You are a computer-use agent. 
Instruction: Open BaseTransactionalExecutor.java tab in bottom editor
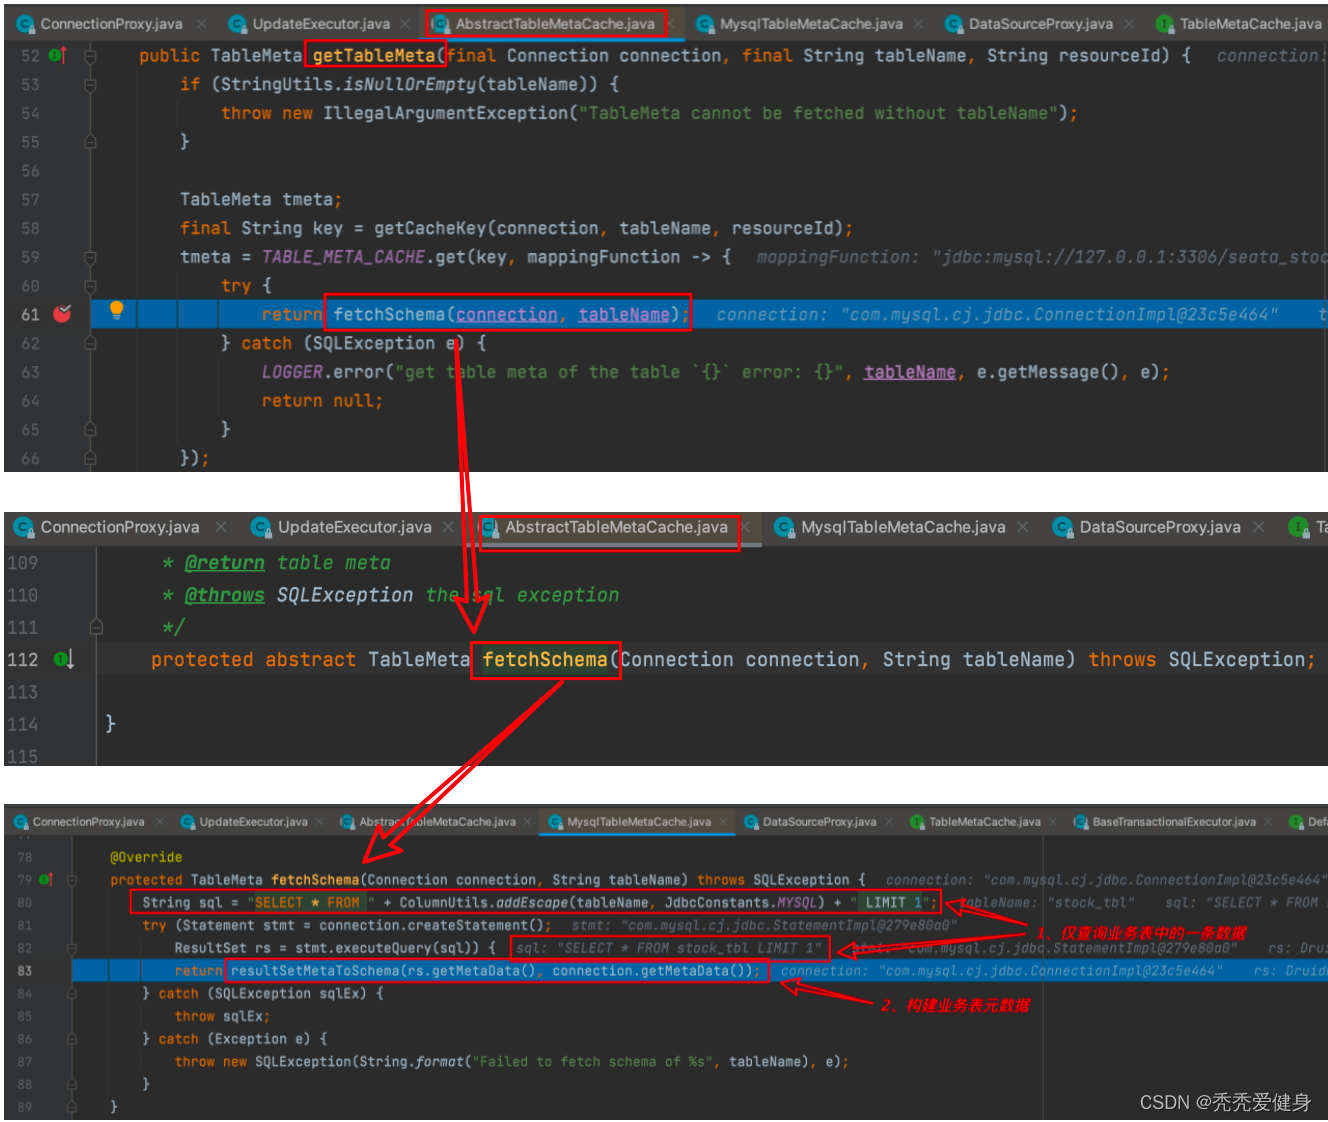pos(1174,822)
